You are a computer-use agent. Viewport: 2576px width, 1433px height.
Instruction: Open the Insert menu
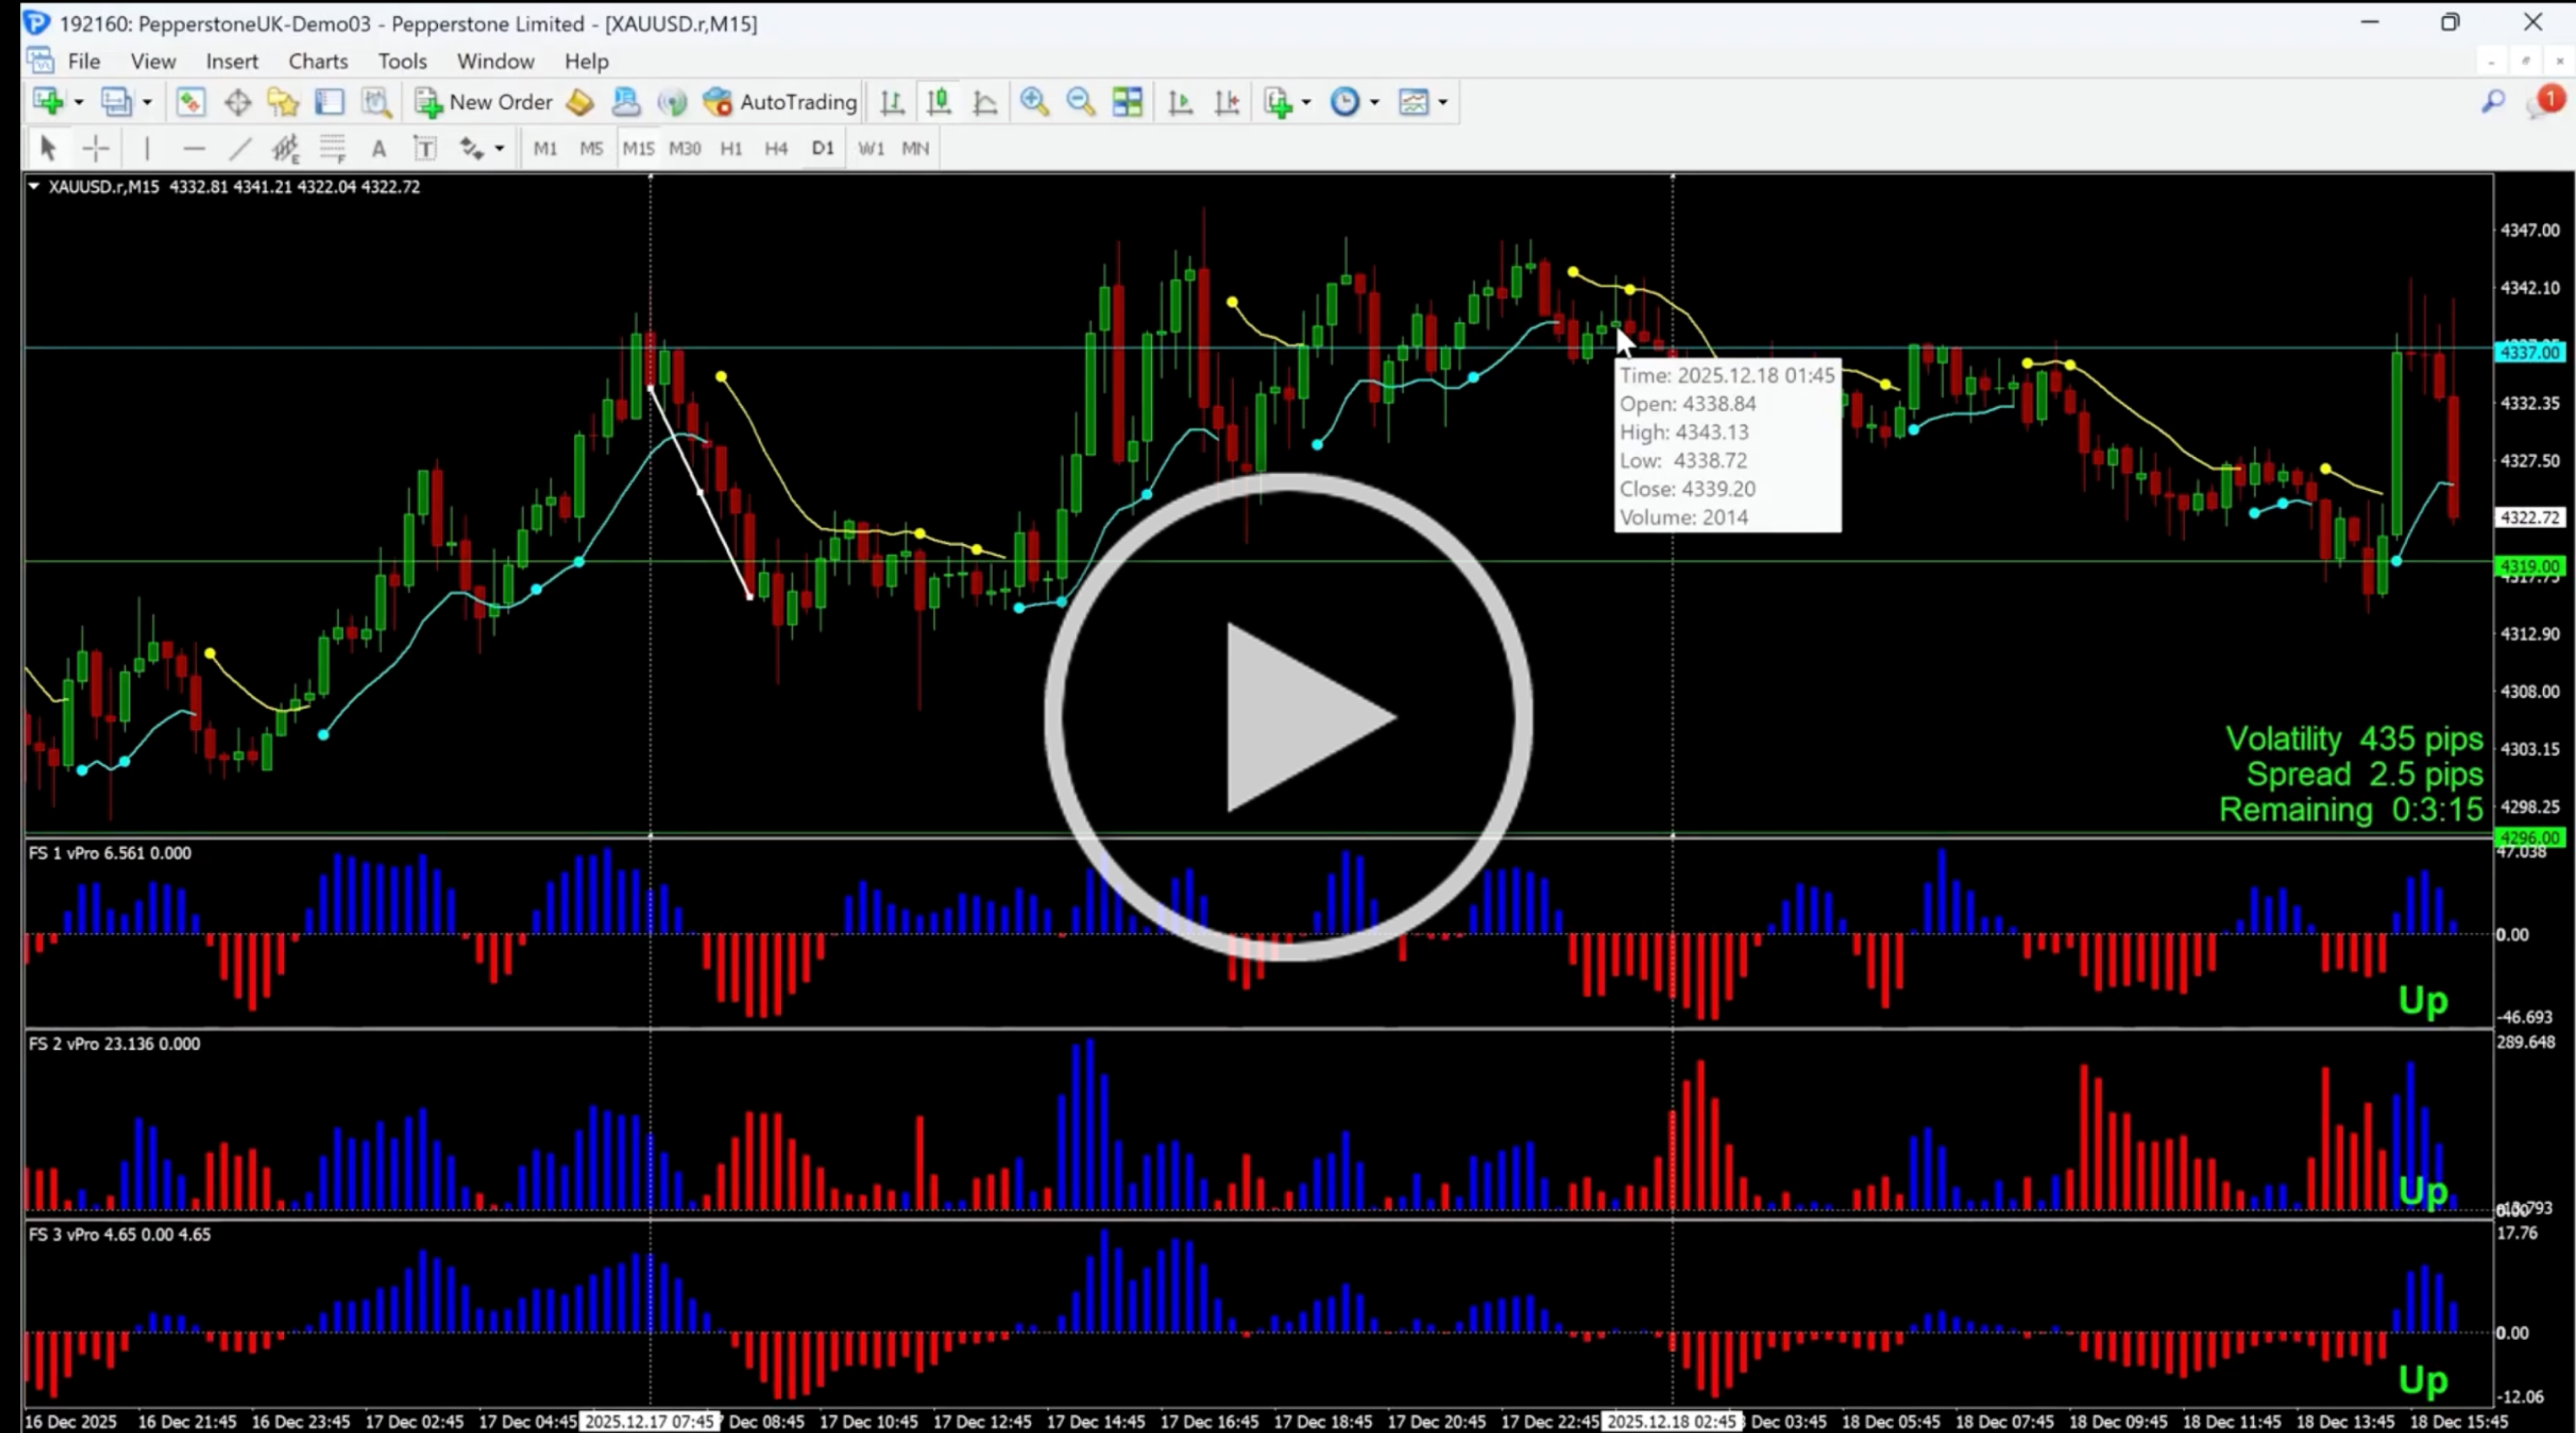[x=232, y=61]
